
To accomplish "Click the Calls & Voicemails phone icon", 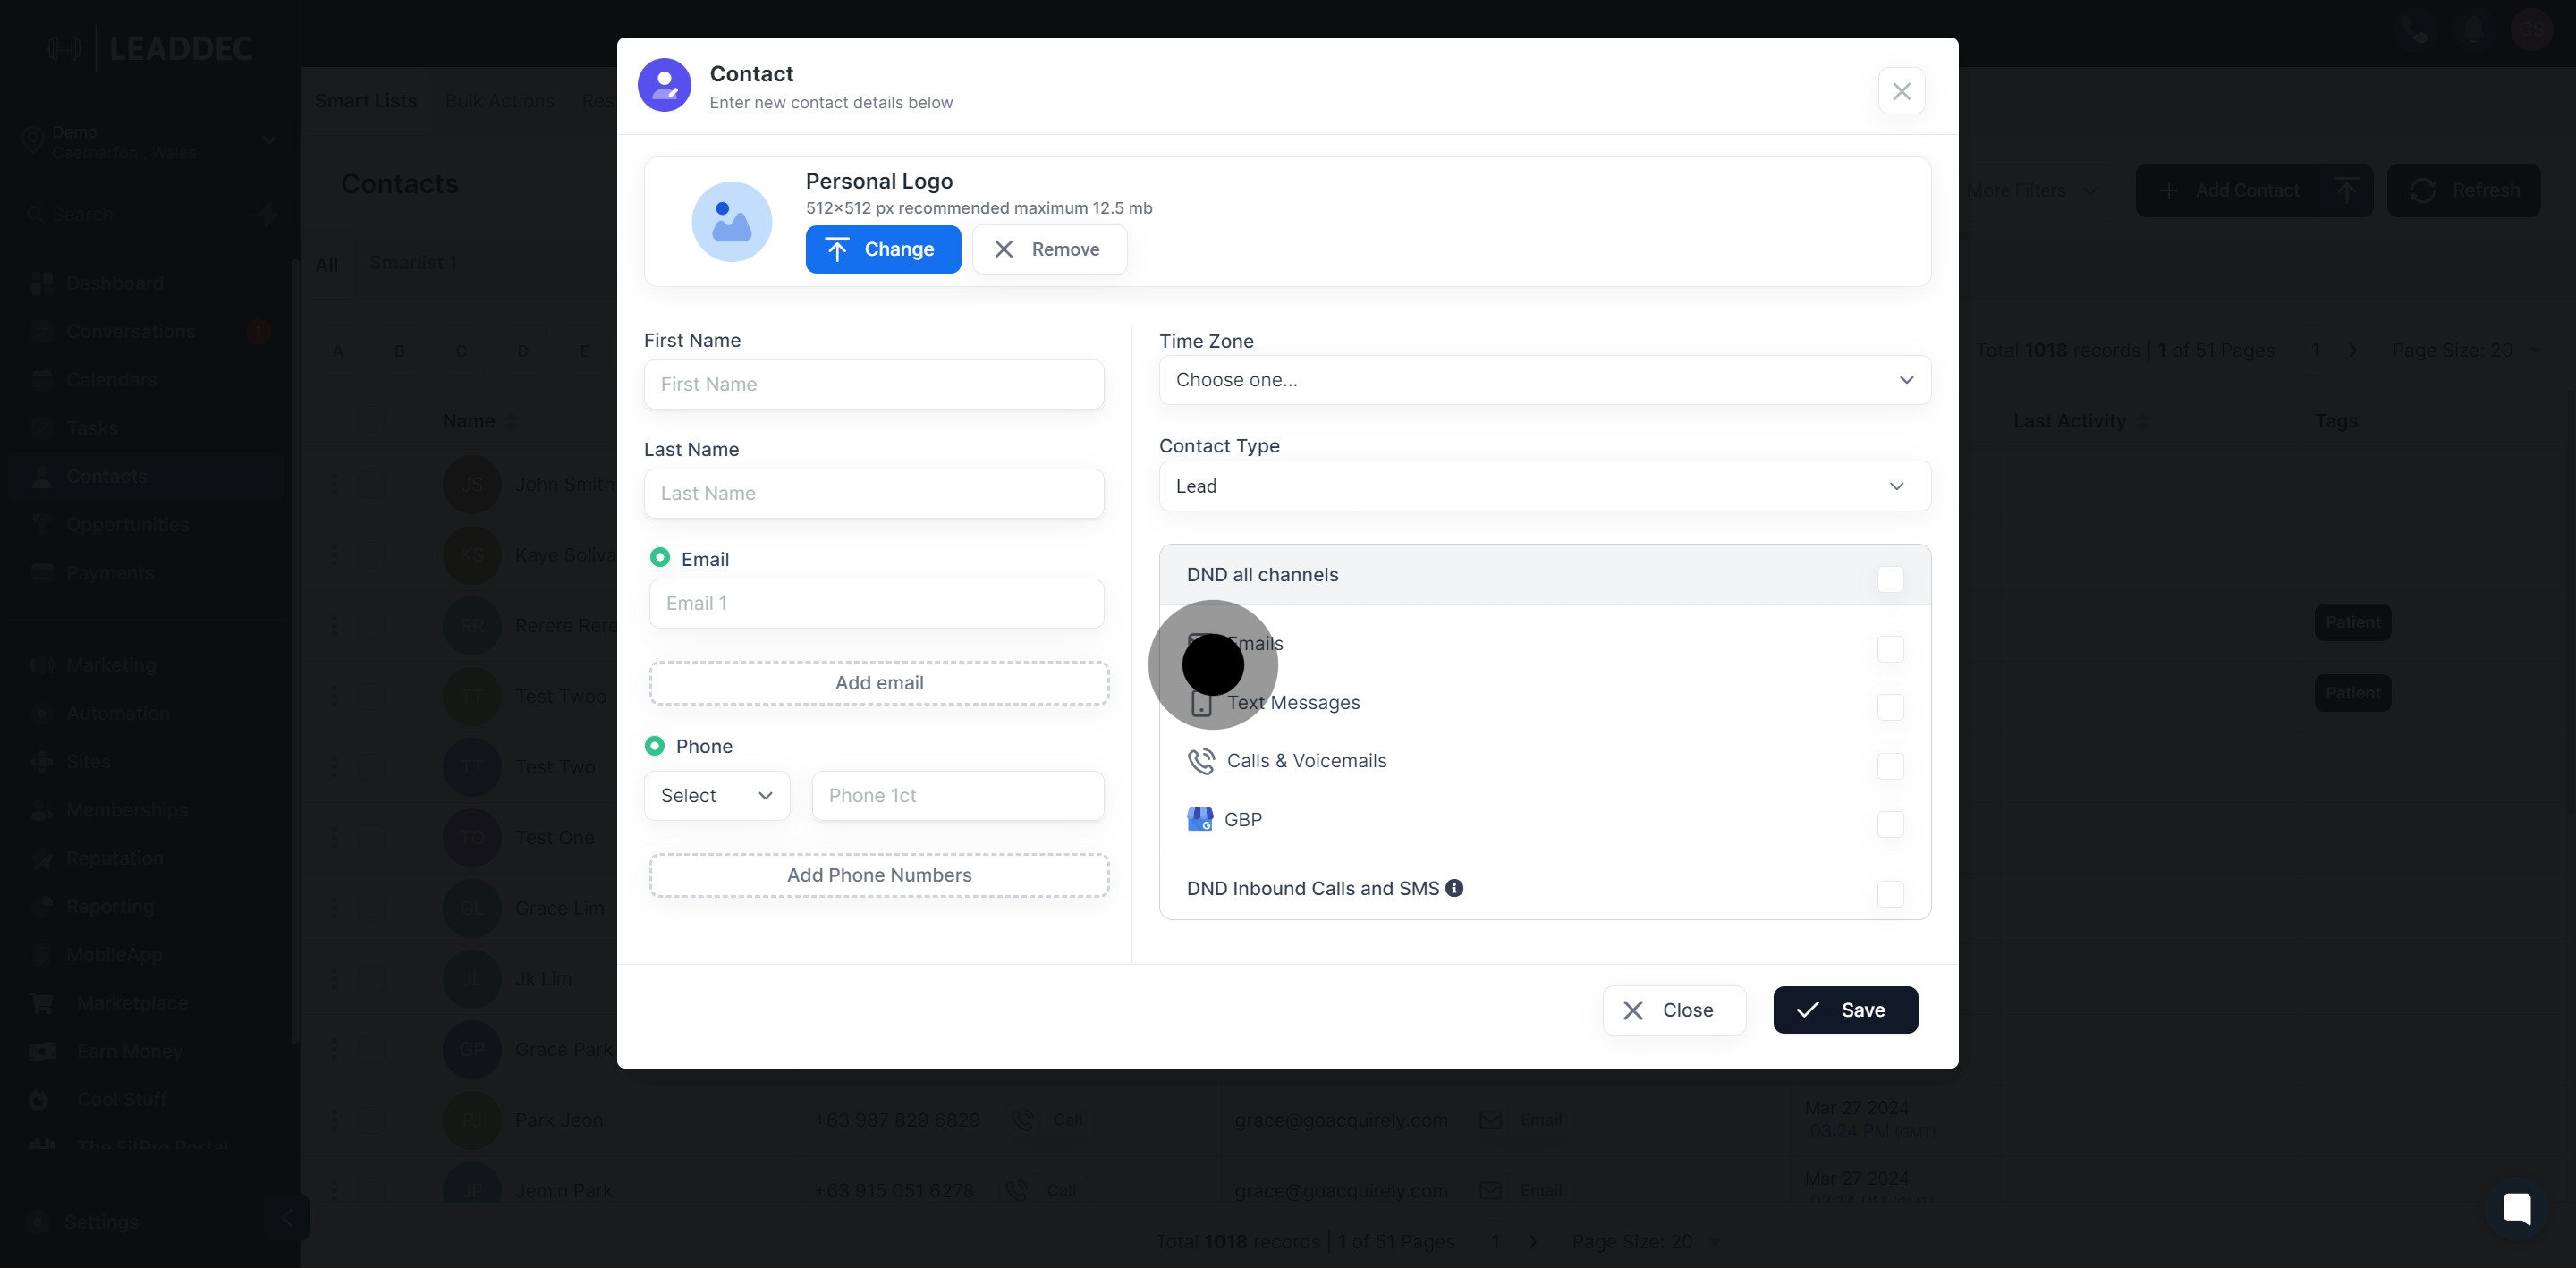I will pyautogui.click(x=1201, y=761).
